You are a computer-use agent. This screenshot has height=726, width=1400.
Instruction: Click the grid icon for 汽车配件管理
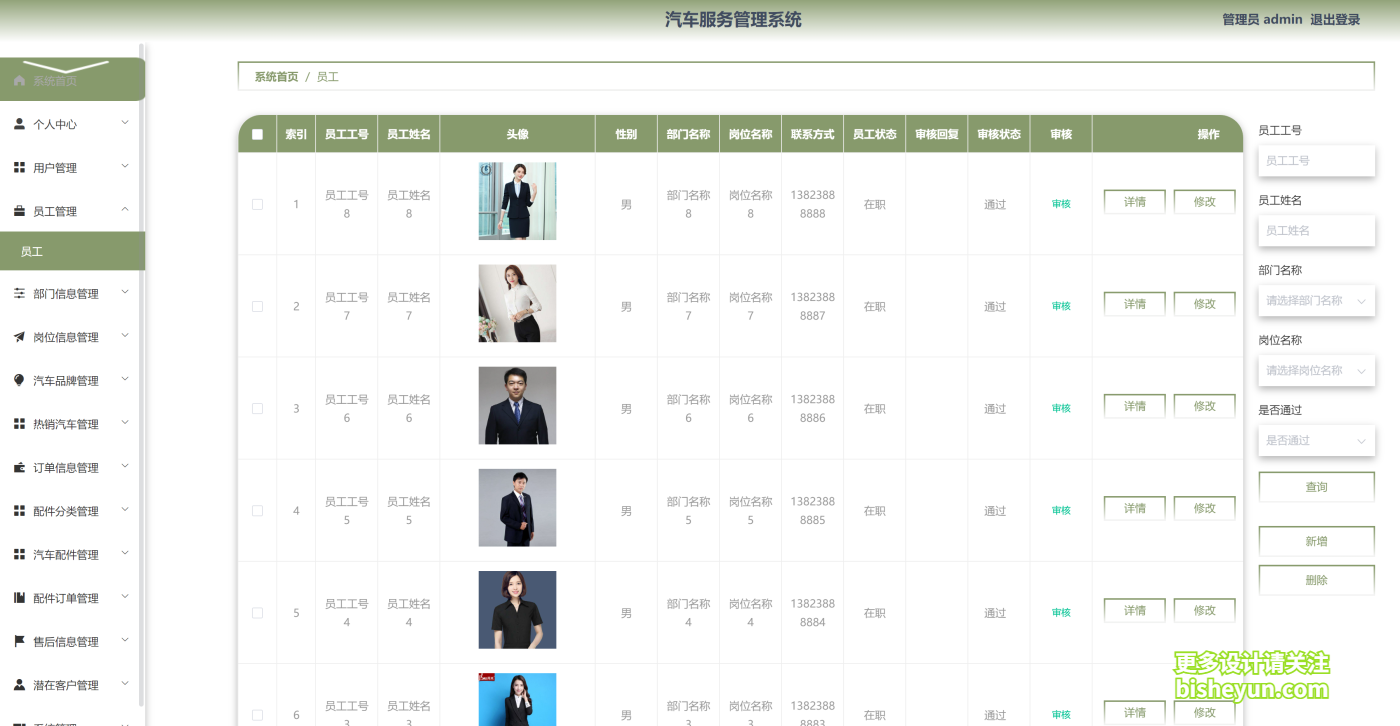19,554
